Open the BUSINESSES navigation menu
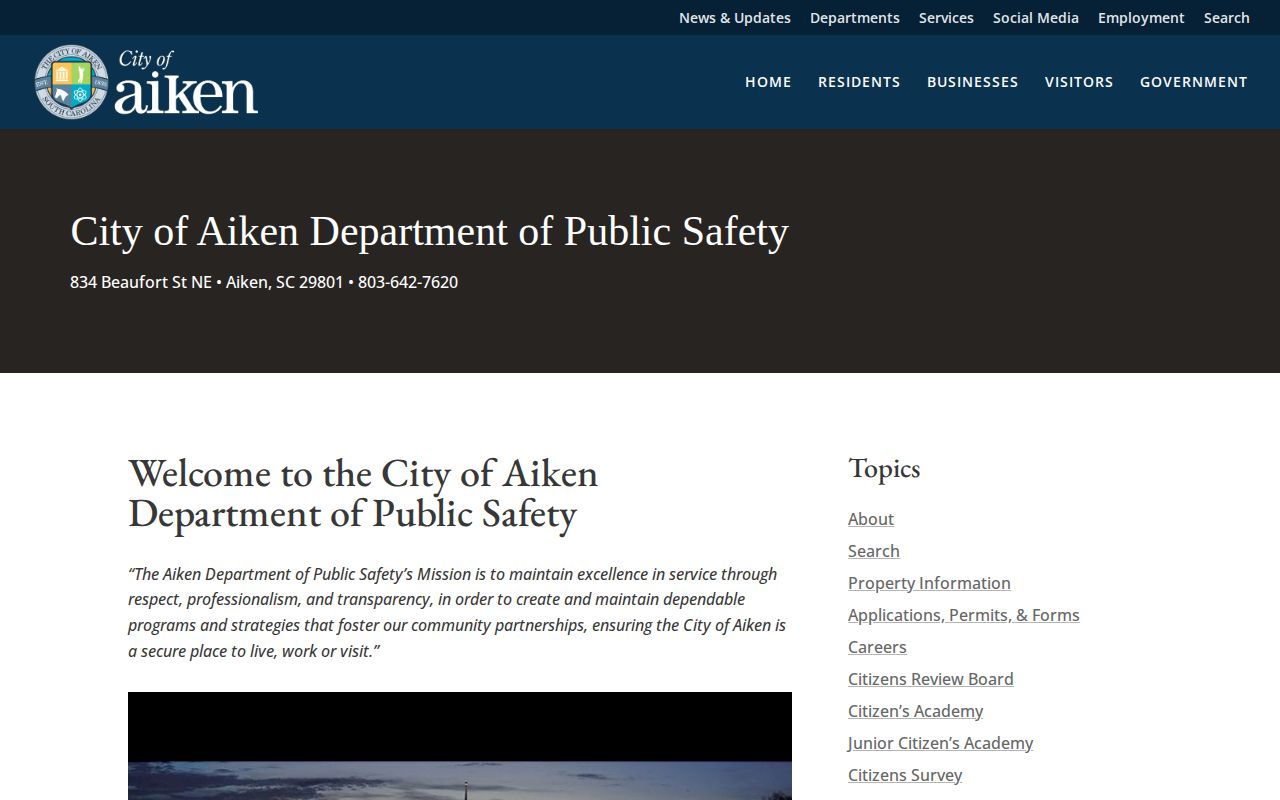The width and height of the screenshot is (1280, 800). point(973,82)
